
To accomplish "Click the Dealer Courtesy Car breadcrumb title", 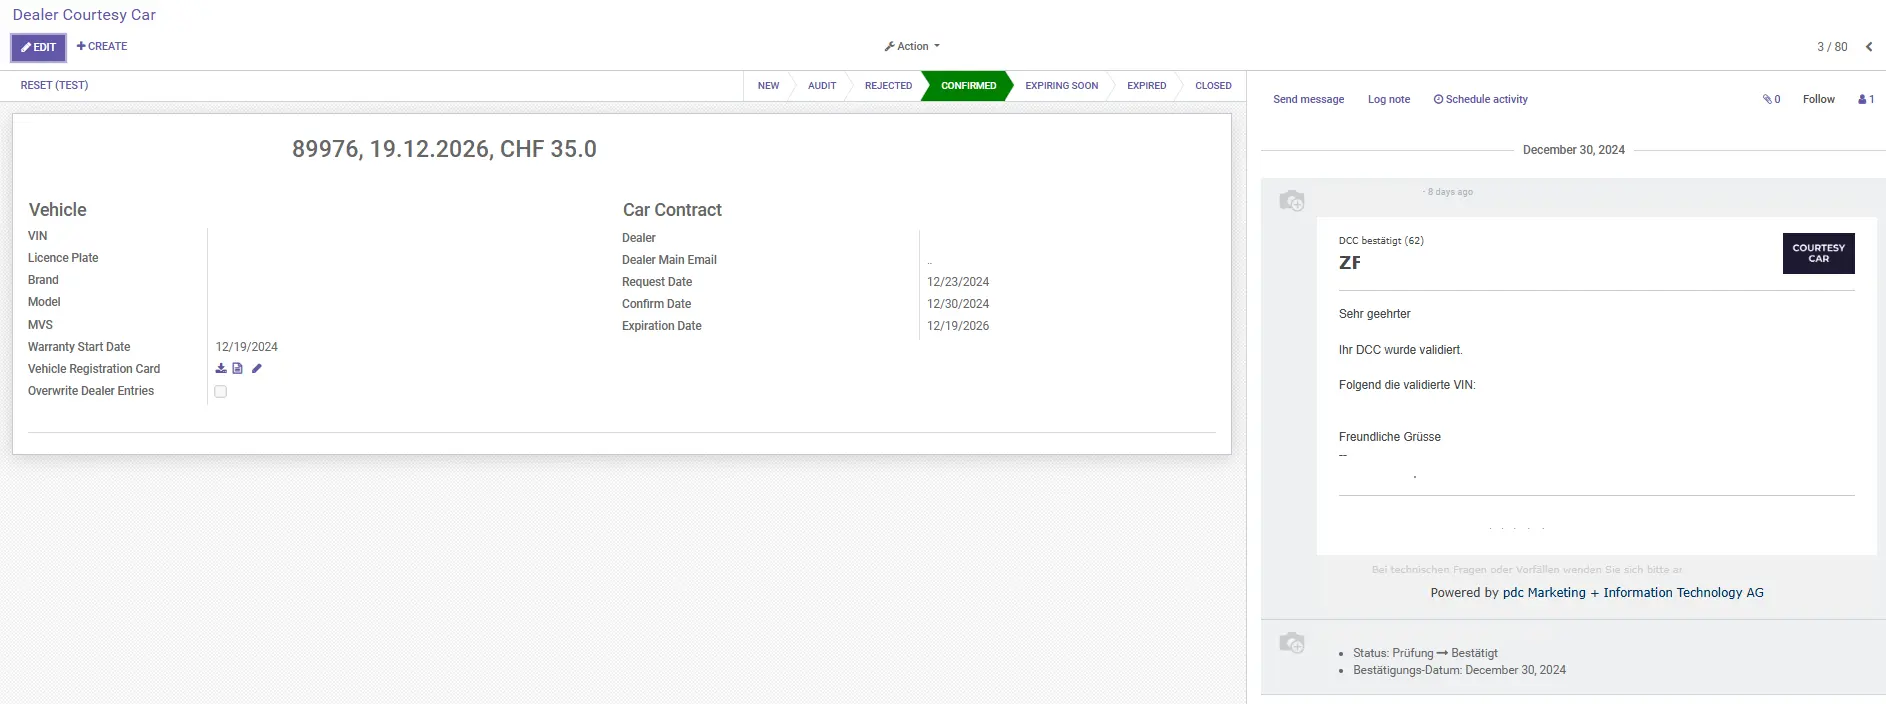I will click(x=84, y=15).
